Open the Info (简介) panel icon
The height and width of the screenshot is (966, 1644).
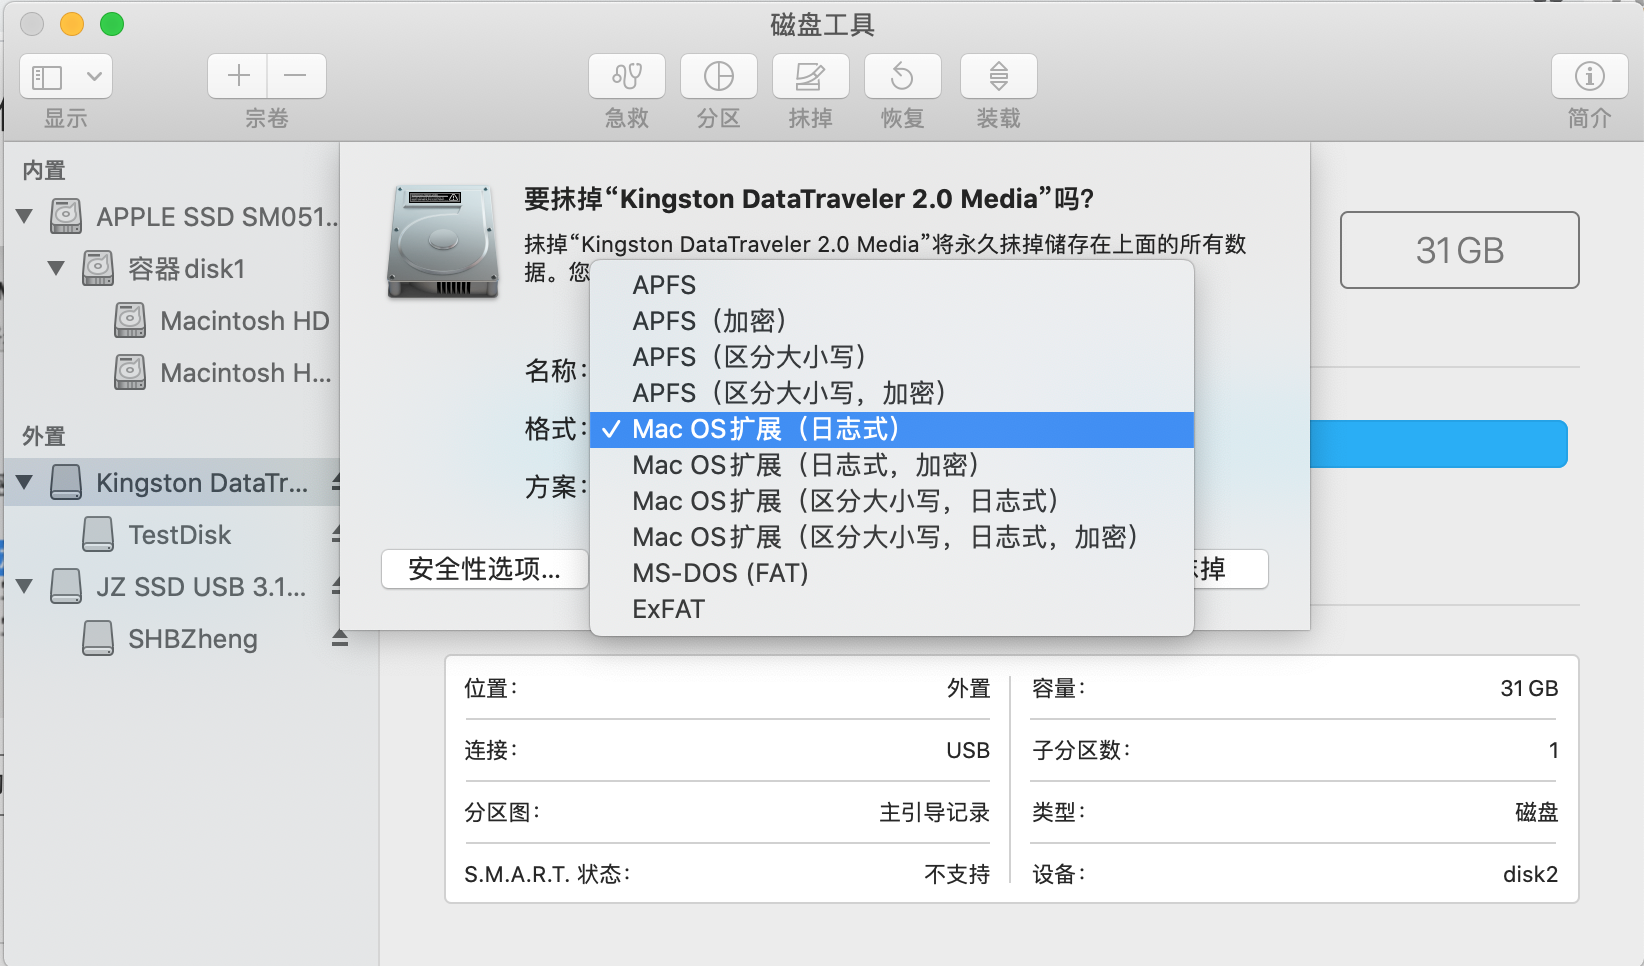pos(1589,77)
